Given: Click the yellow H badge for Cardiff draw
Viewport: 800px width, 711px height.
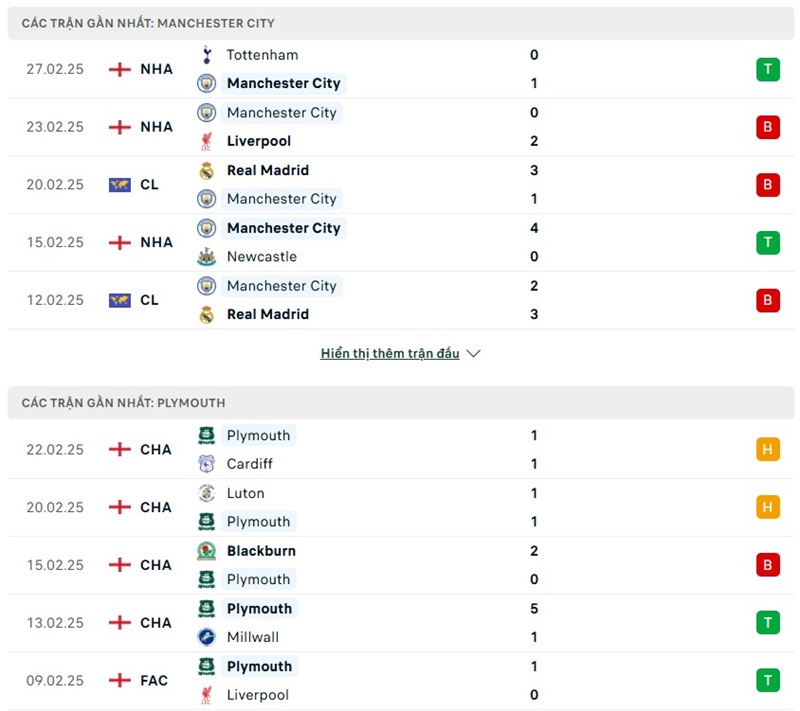Looking at the screenshot, I should point(767,449).
